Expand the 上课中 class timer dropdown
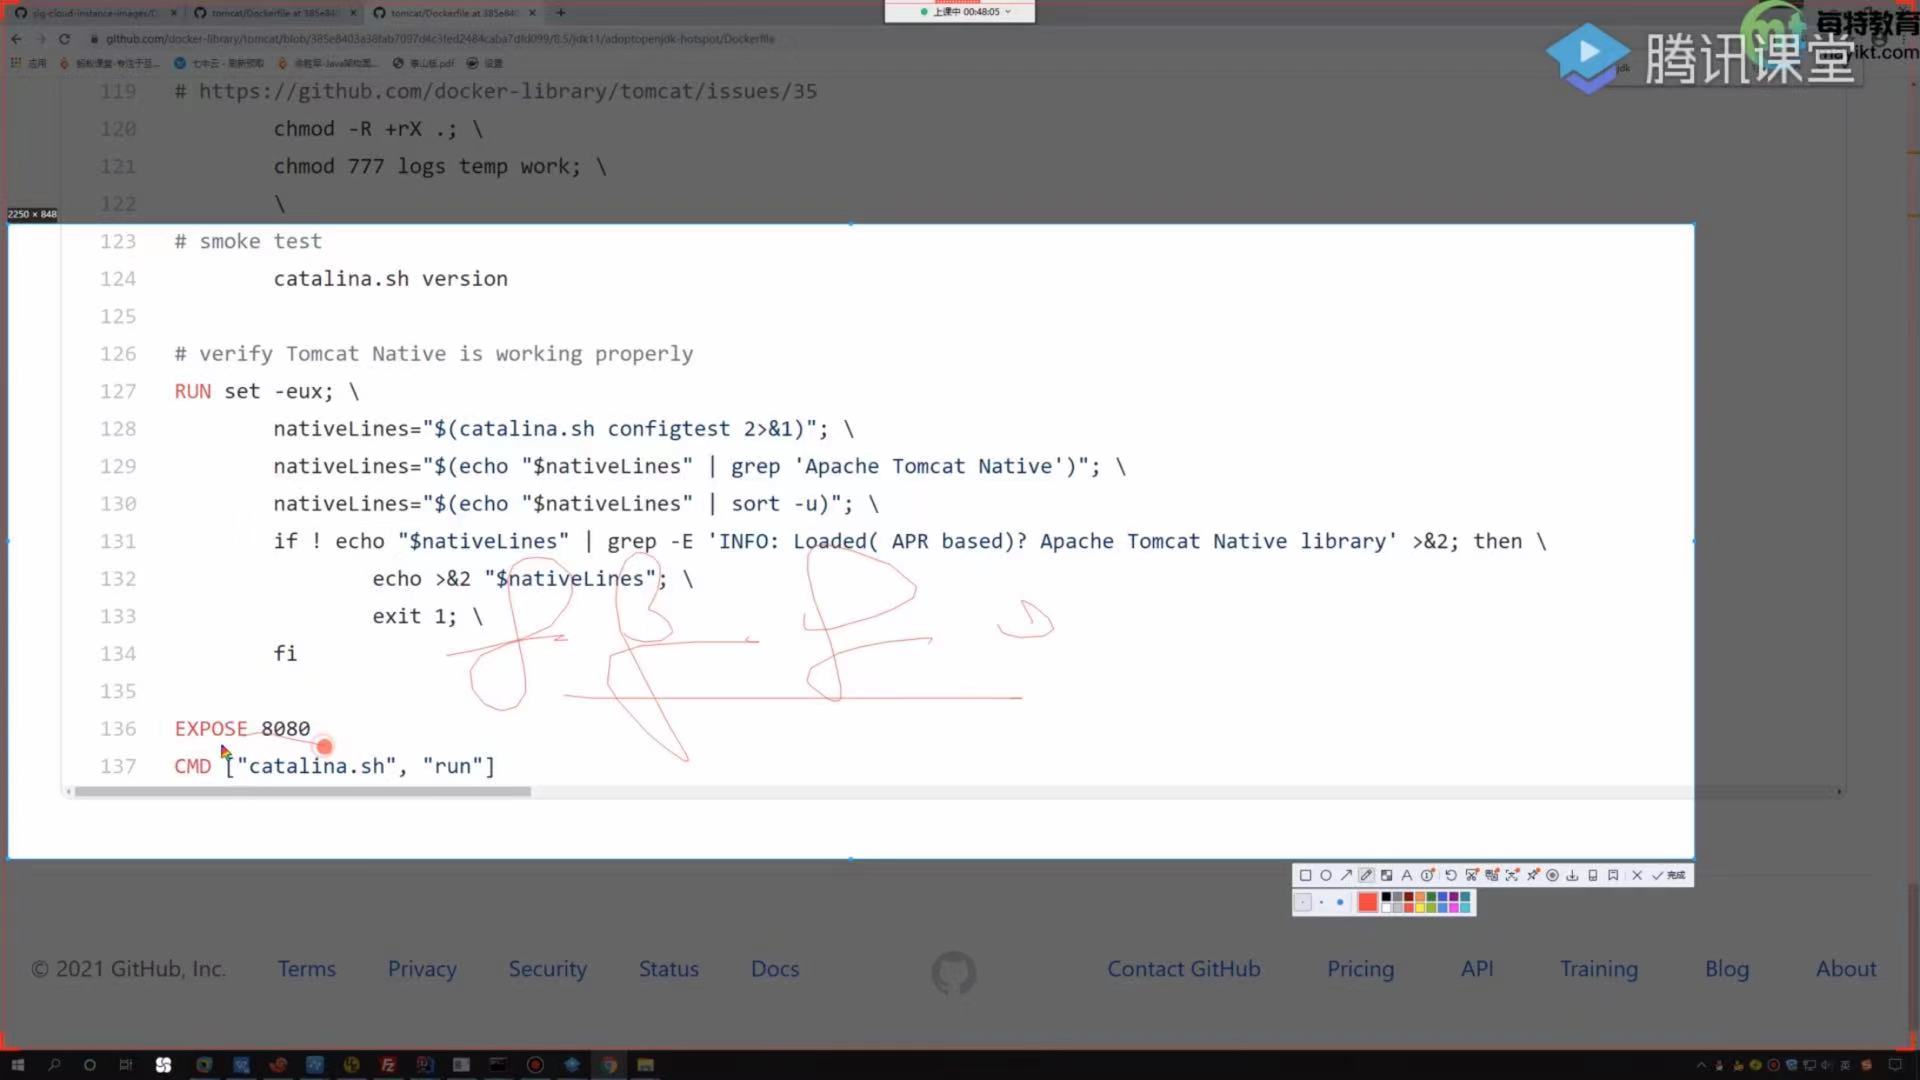1920x1080 pixels. coord(1007,12)
